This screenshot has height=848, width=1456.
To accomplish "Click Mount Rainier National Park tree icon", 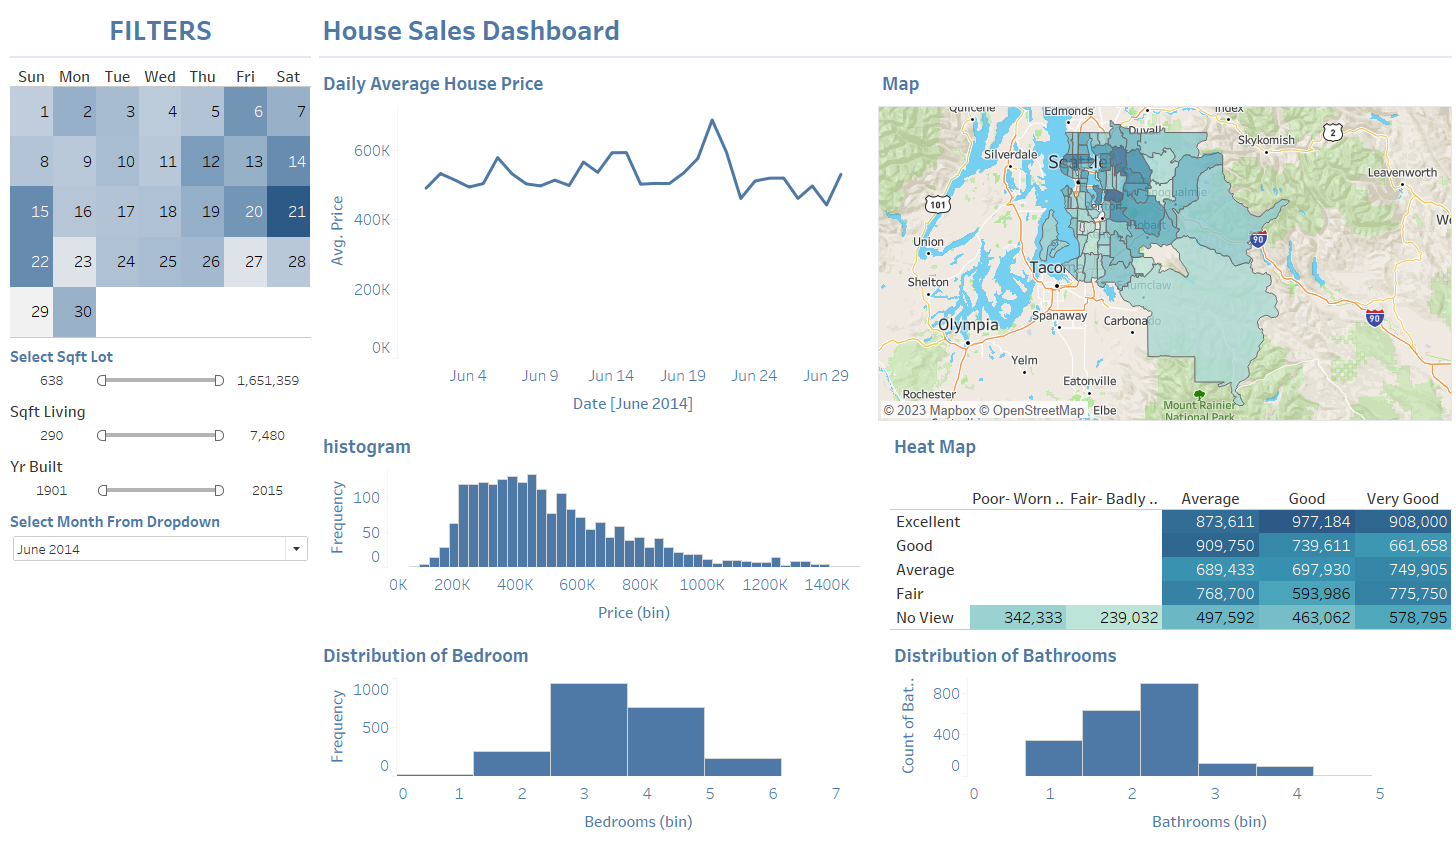I will pyautogui.click(x=1199, y=395).
